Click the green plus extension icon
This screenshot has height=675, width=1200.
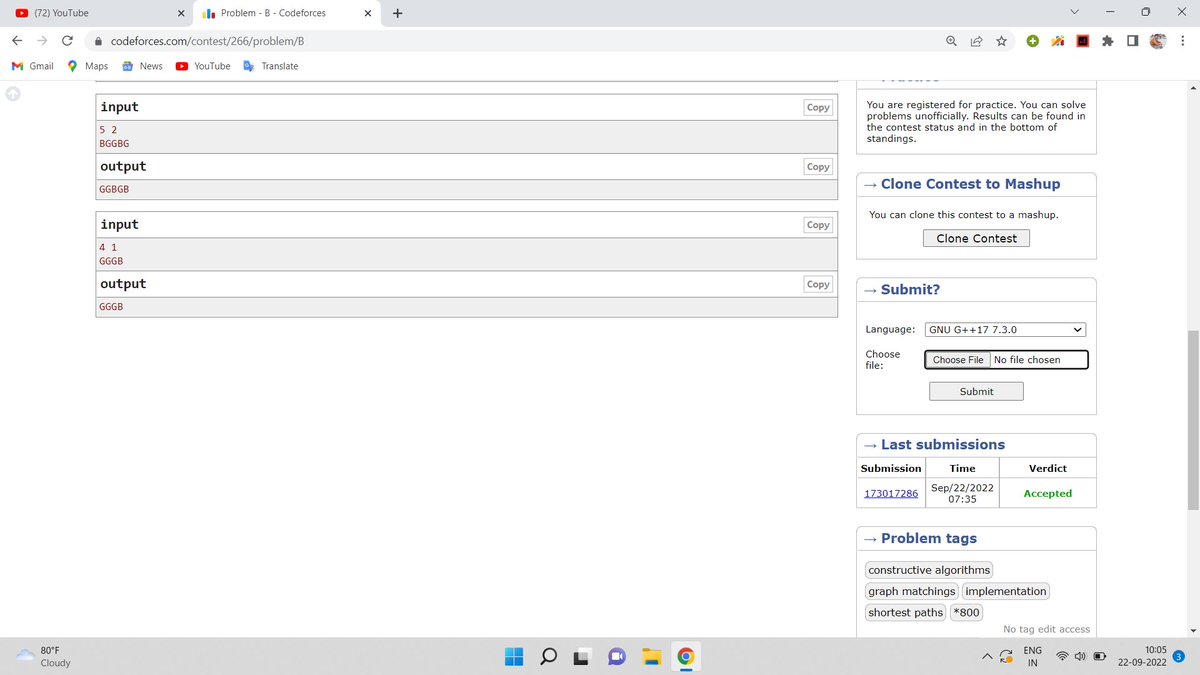coord(1032,41)
